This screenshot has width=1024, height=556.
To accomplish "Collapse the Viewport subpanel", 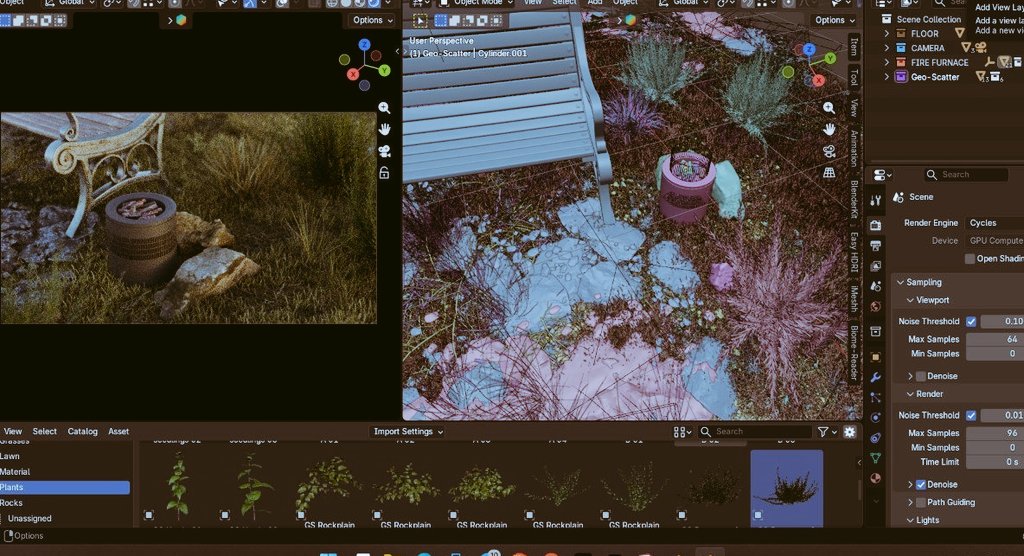I will (910, 301).
